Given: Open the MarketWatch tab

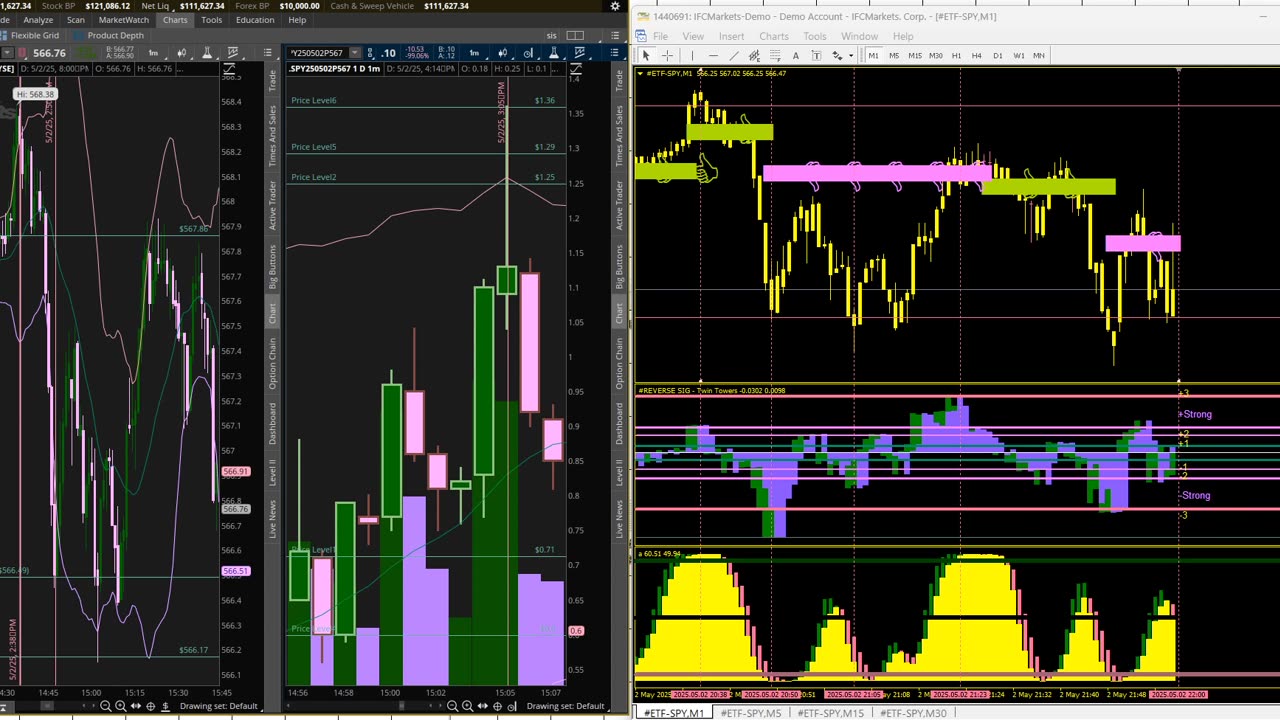Looking at the screenshot, I should pos(124,20).
